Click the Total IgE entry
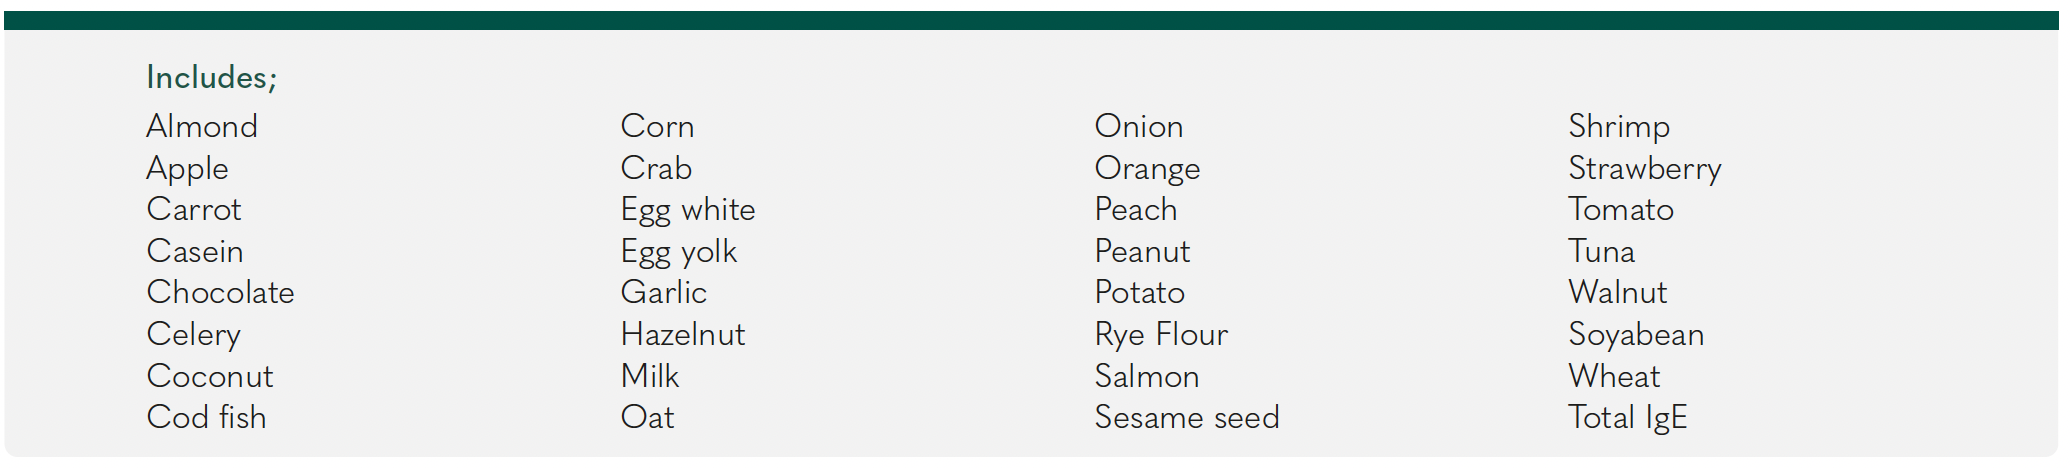The height and width of the screenshot is (468, 2070). pos(1628,418)
